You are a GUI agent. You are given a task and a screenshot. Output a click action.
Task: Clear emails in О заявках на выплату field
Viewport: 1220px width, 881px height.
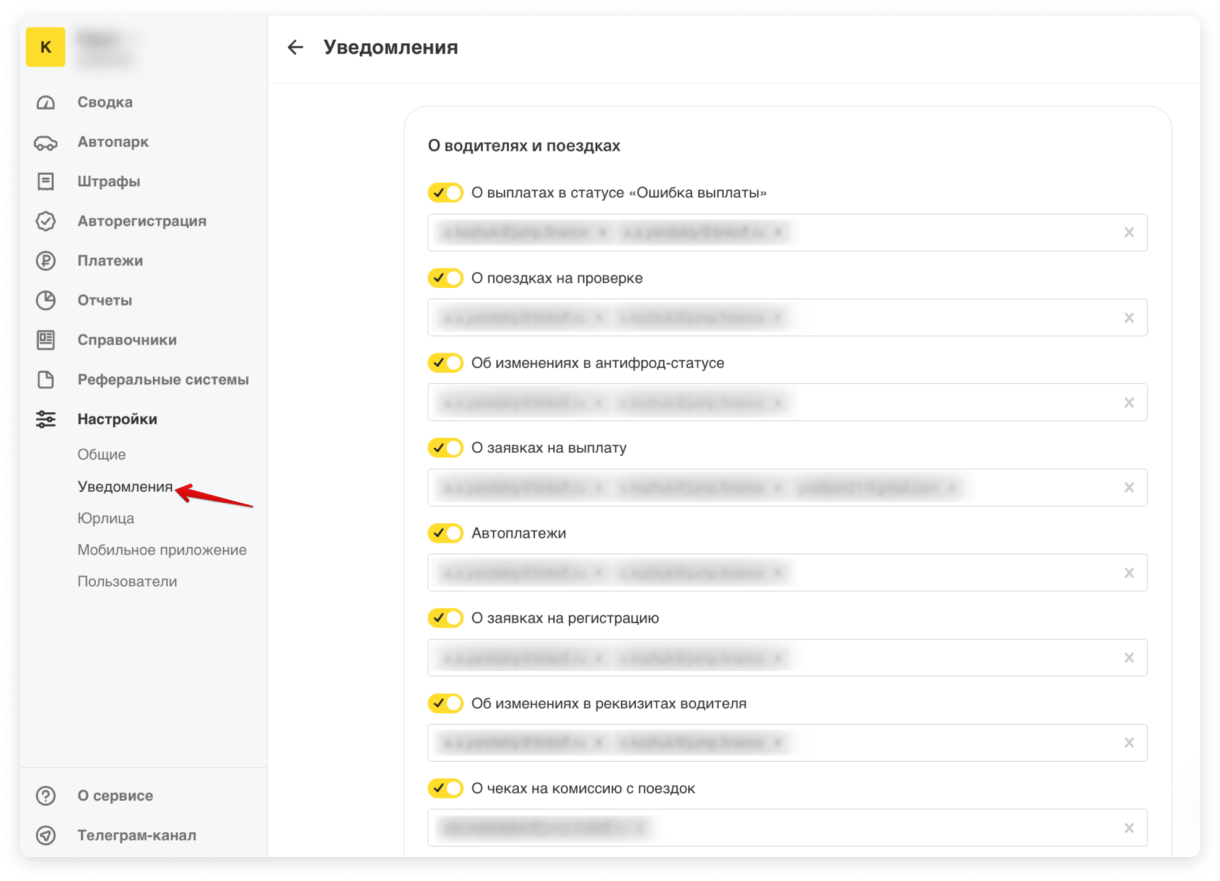(1129, 488)
